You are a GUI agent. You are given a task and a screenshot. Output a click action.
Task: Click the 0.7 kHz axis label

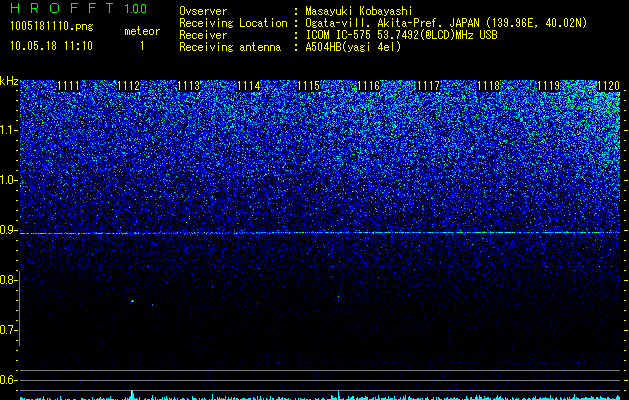coord(7,330)
